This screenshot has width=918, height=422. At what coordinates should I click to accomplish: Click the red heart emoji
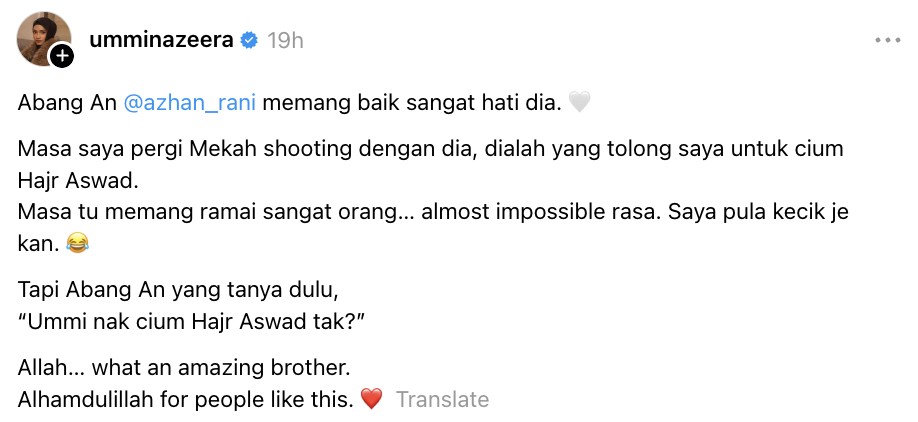click(x=371, y=400)
